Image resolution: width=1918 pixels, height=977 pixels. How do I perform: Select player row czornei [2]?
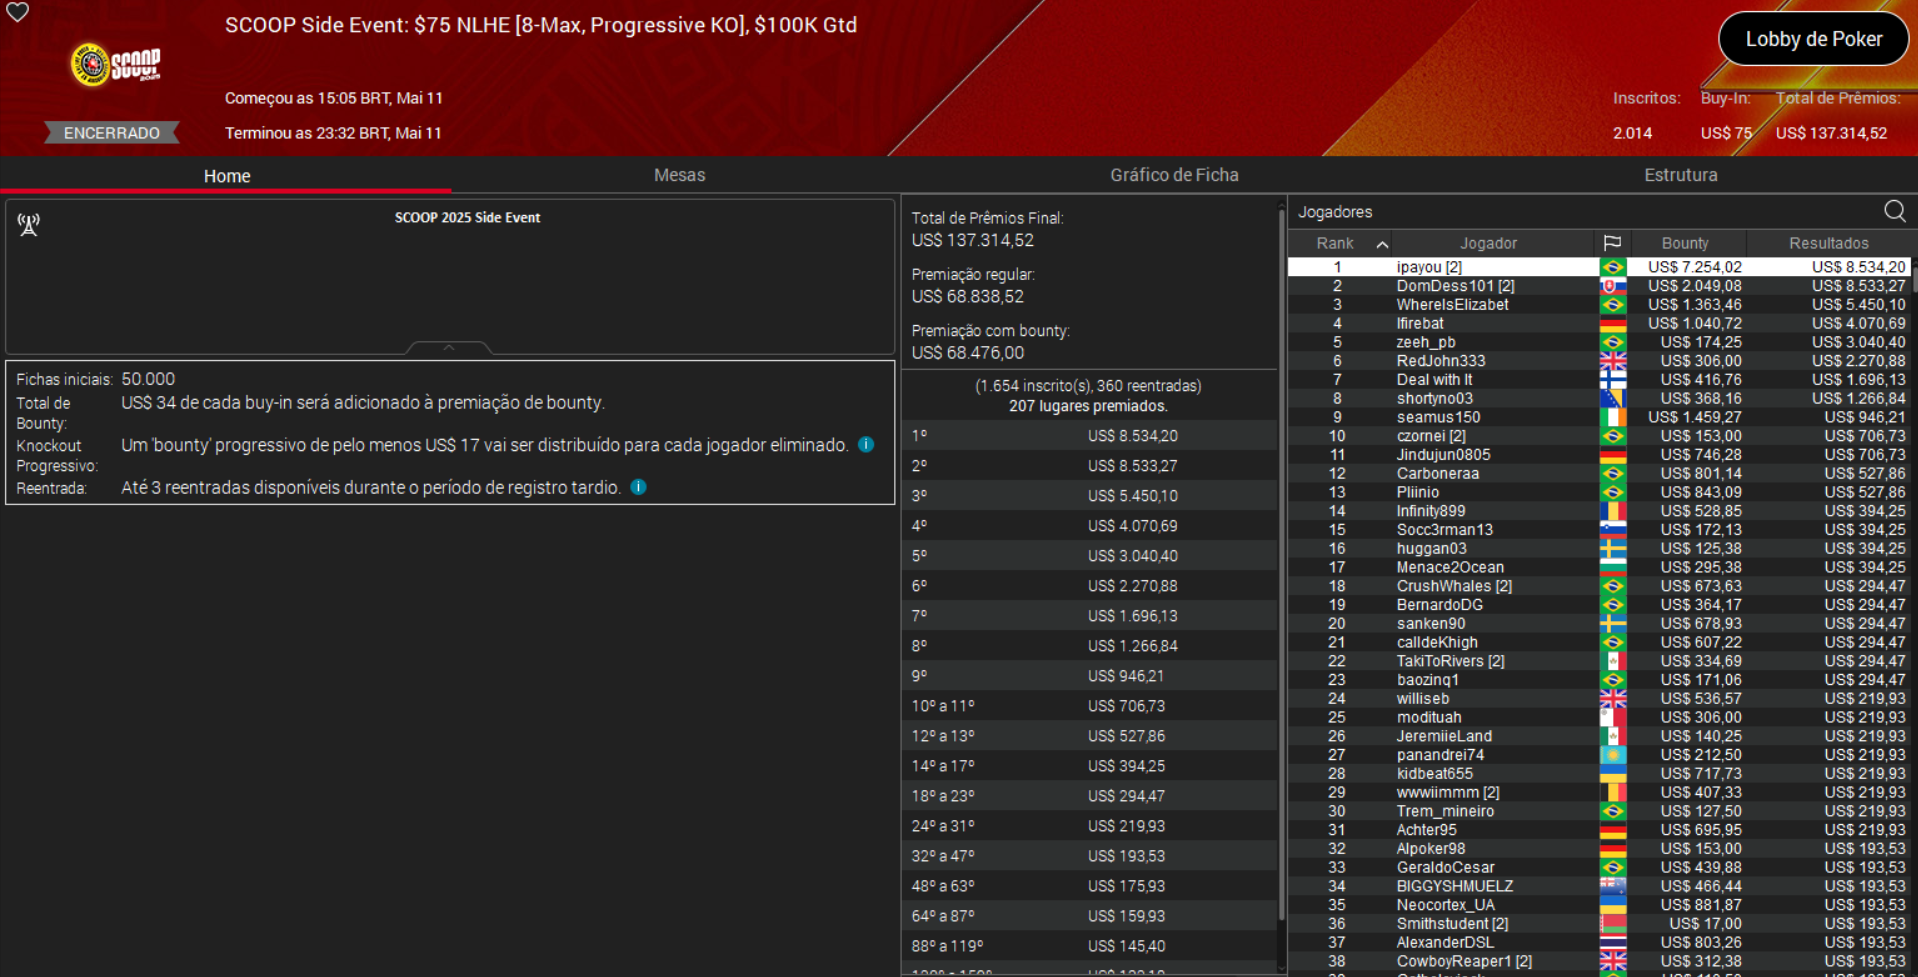point(1599,436)
